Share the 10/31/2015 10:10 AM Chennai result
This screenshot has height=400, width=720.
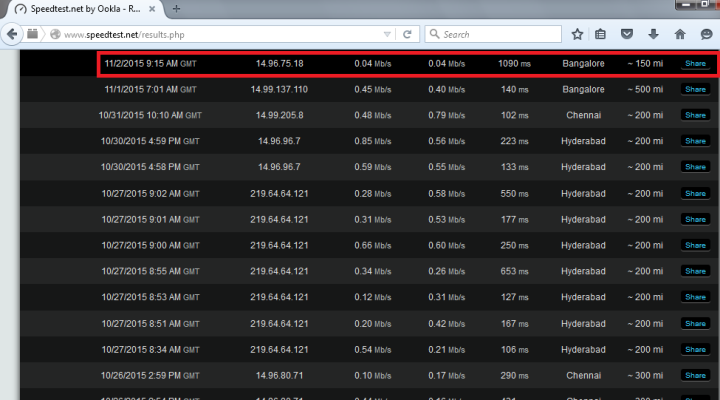(695, 115)
